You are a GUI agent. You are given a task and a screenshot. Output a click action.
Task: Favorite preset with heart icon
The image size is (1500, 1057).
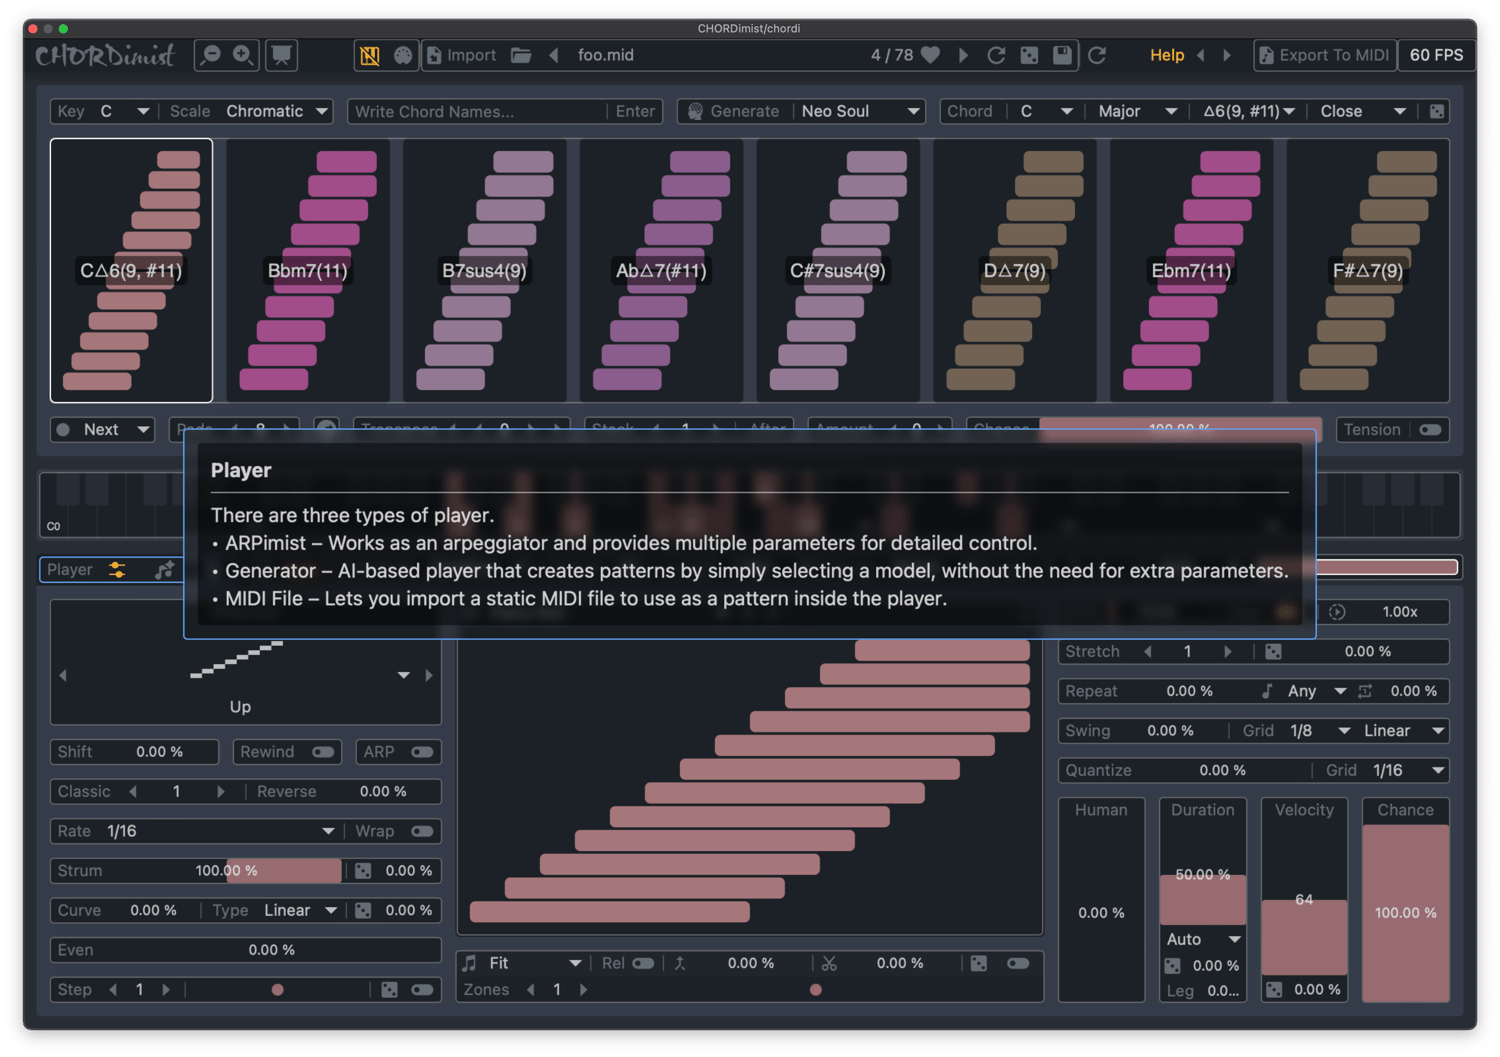pyautogui.click(x=931, y=55)
